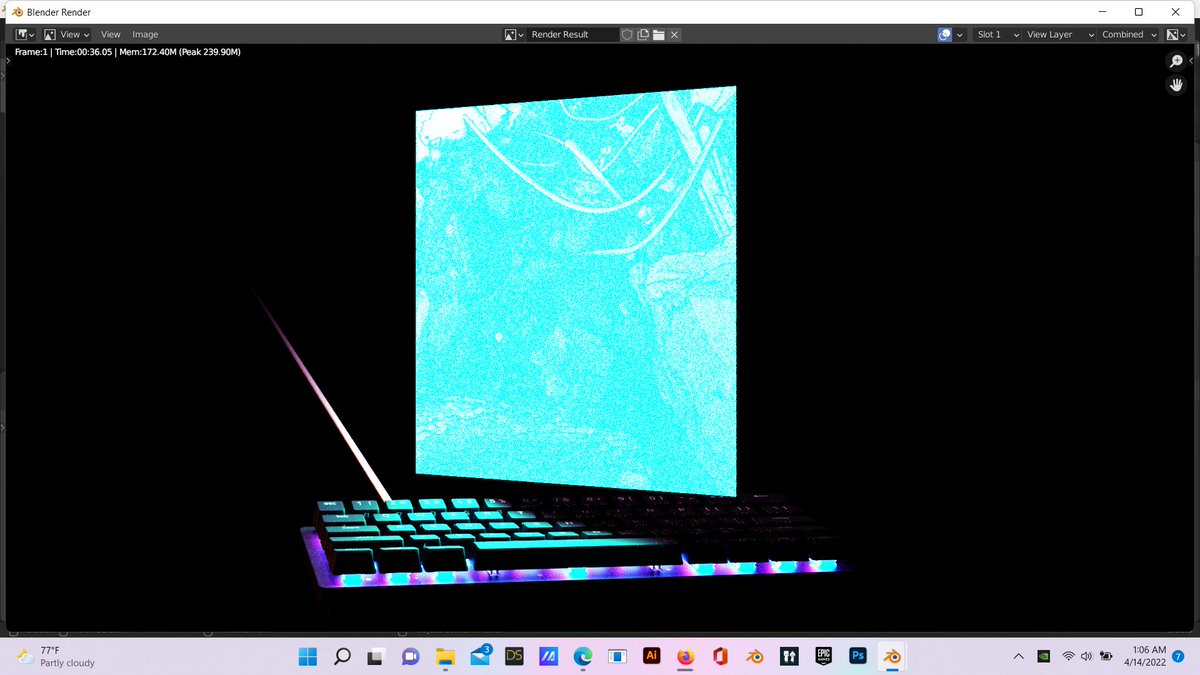Open the black two-figure app icon in the taskbar
This screenshot has height=675, width=1200.
pos(789,656)
